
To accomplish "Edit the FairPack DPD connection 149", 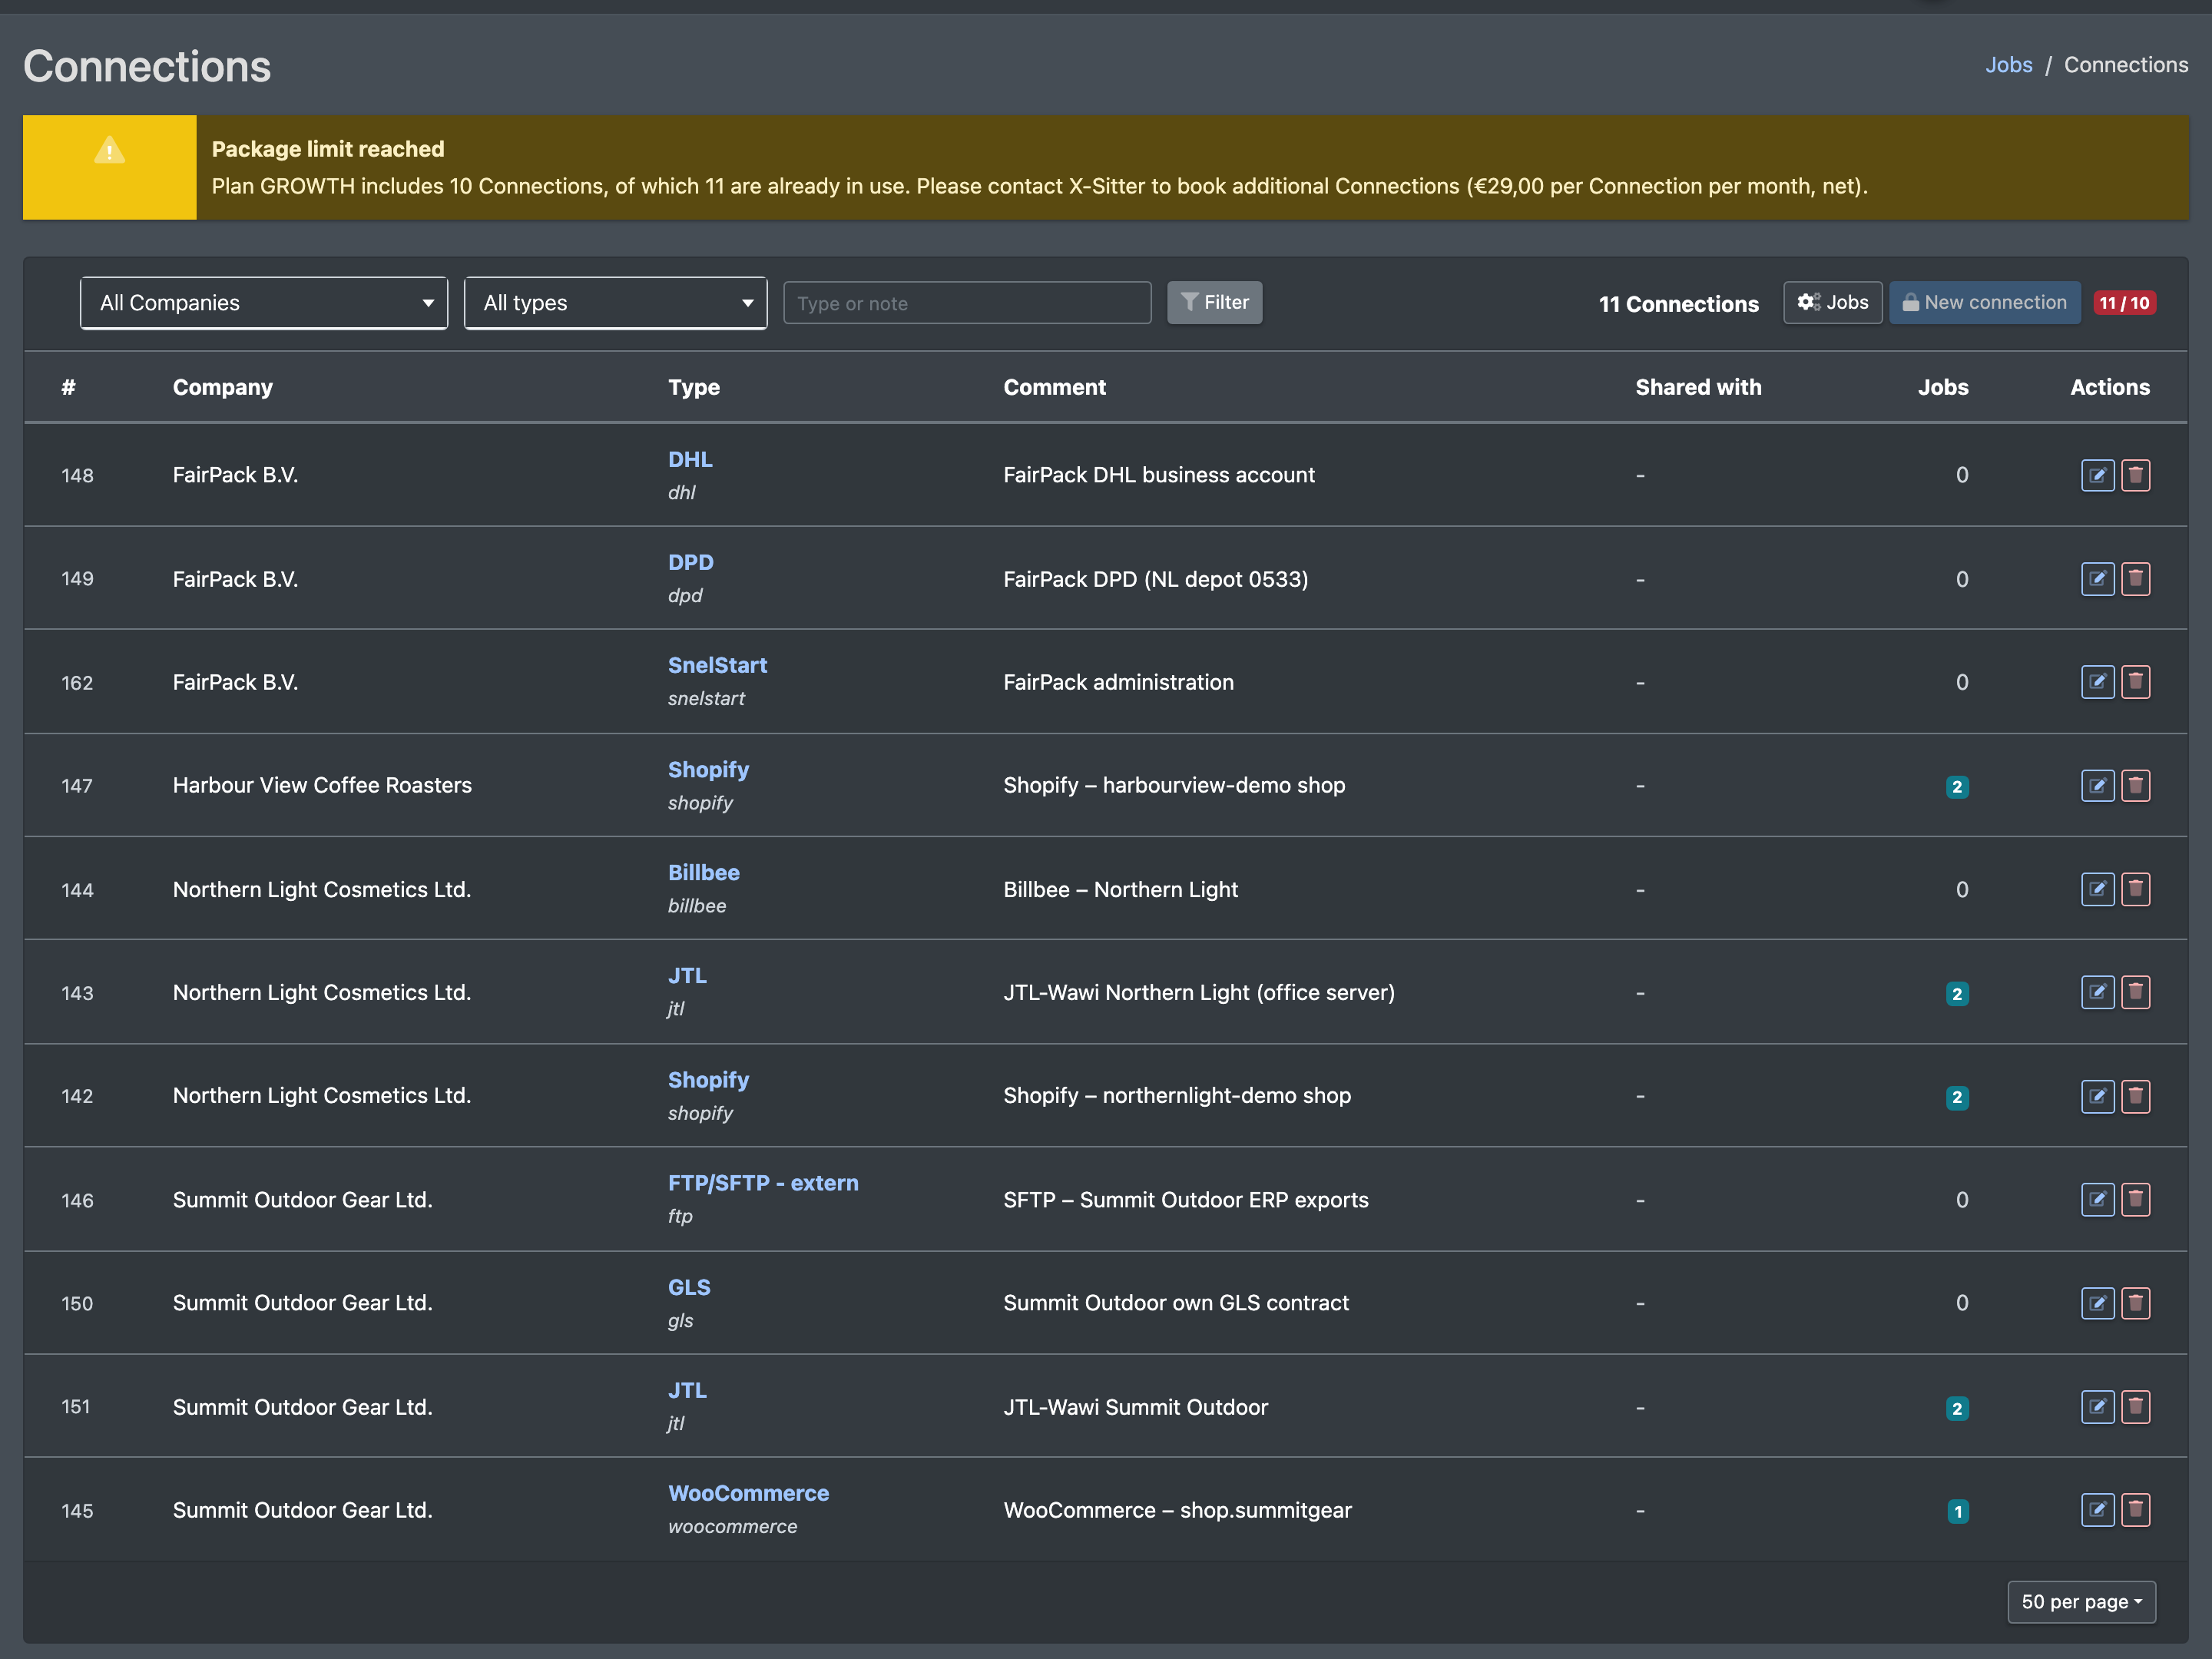I will click(x=2097, y=579).
